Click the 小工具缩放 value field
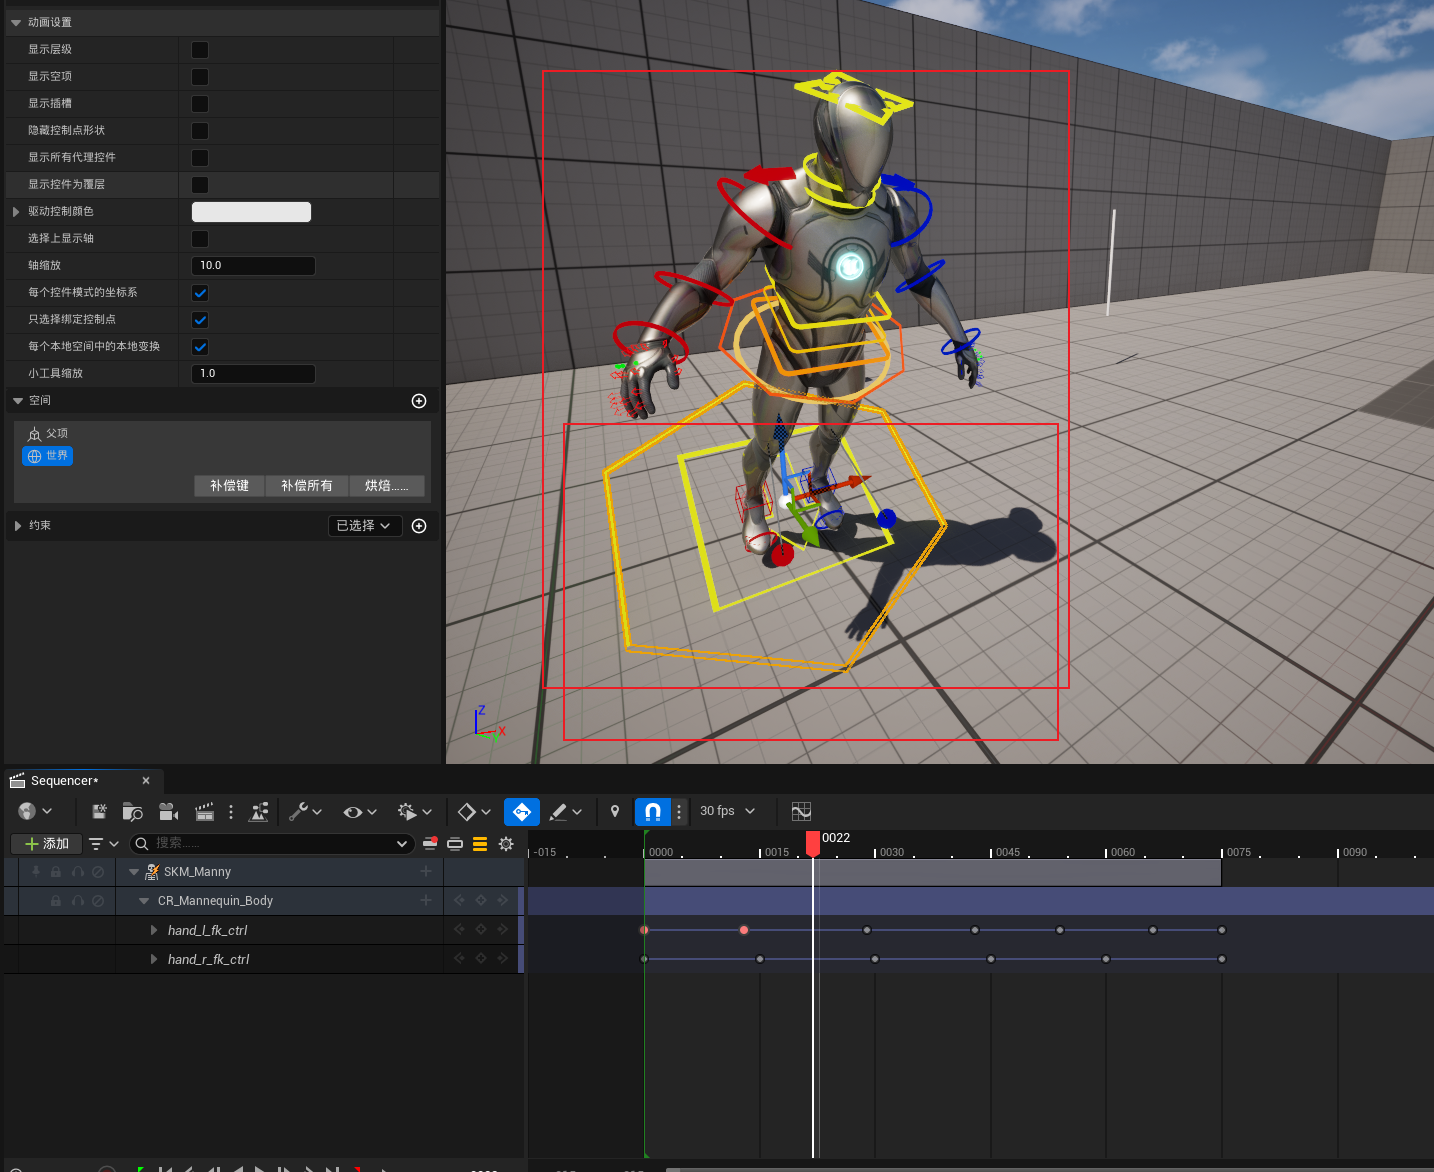 click(x=253, y=374)
